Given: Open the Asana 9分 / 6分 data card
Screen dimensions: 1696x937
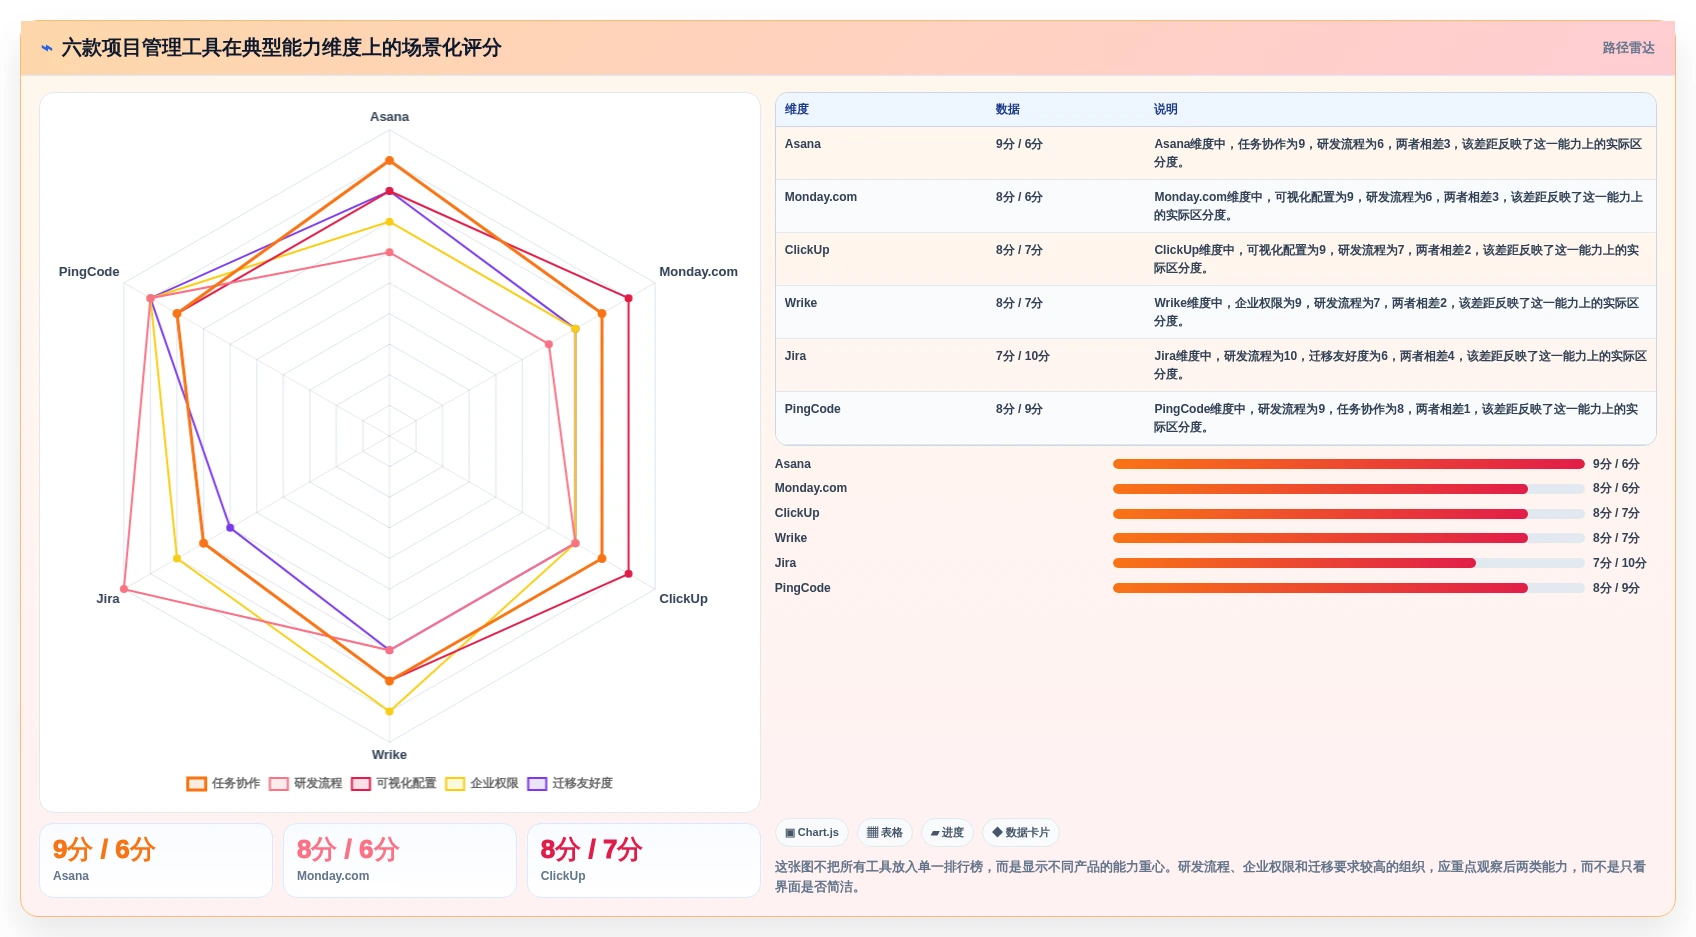Looking at the screenshot, I should coord(156,860).
